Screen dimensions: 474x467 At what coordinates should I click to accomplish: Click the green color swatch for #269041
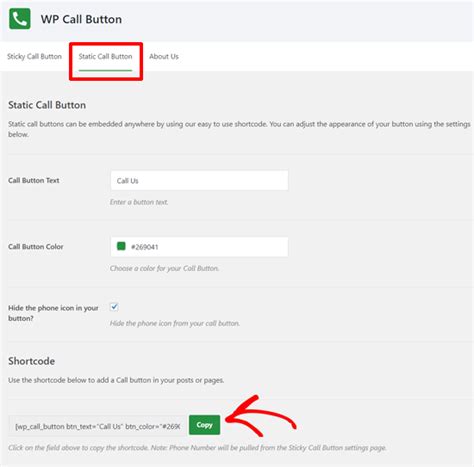click(x=121, y=246)
